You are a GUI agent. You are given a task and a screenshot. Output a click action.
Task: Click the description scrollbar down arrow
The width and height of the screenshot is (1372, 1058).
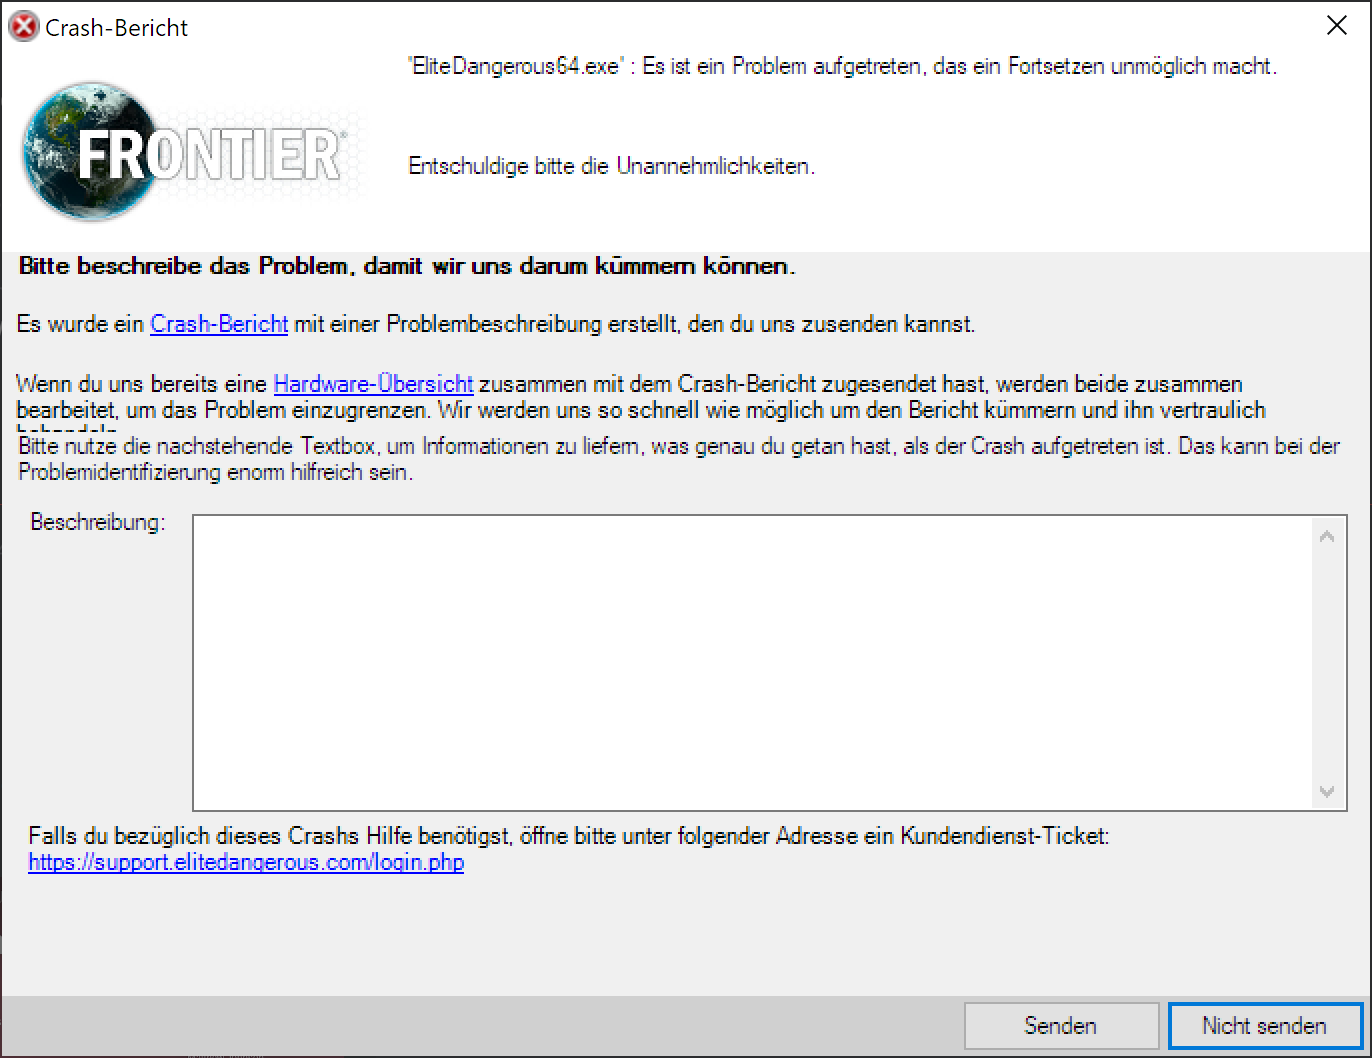coord(1327,791)
